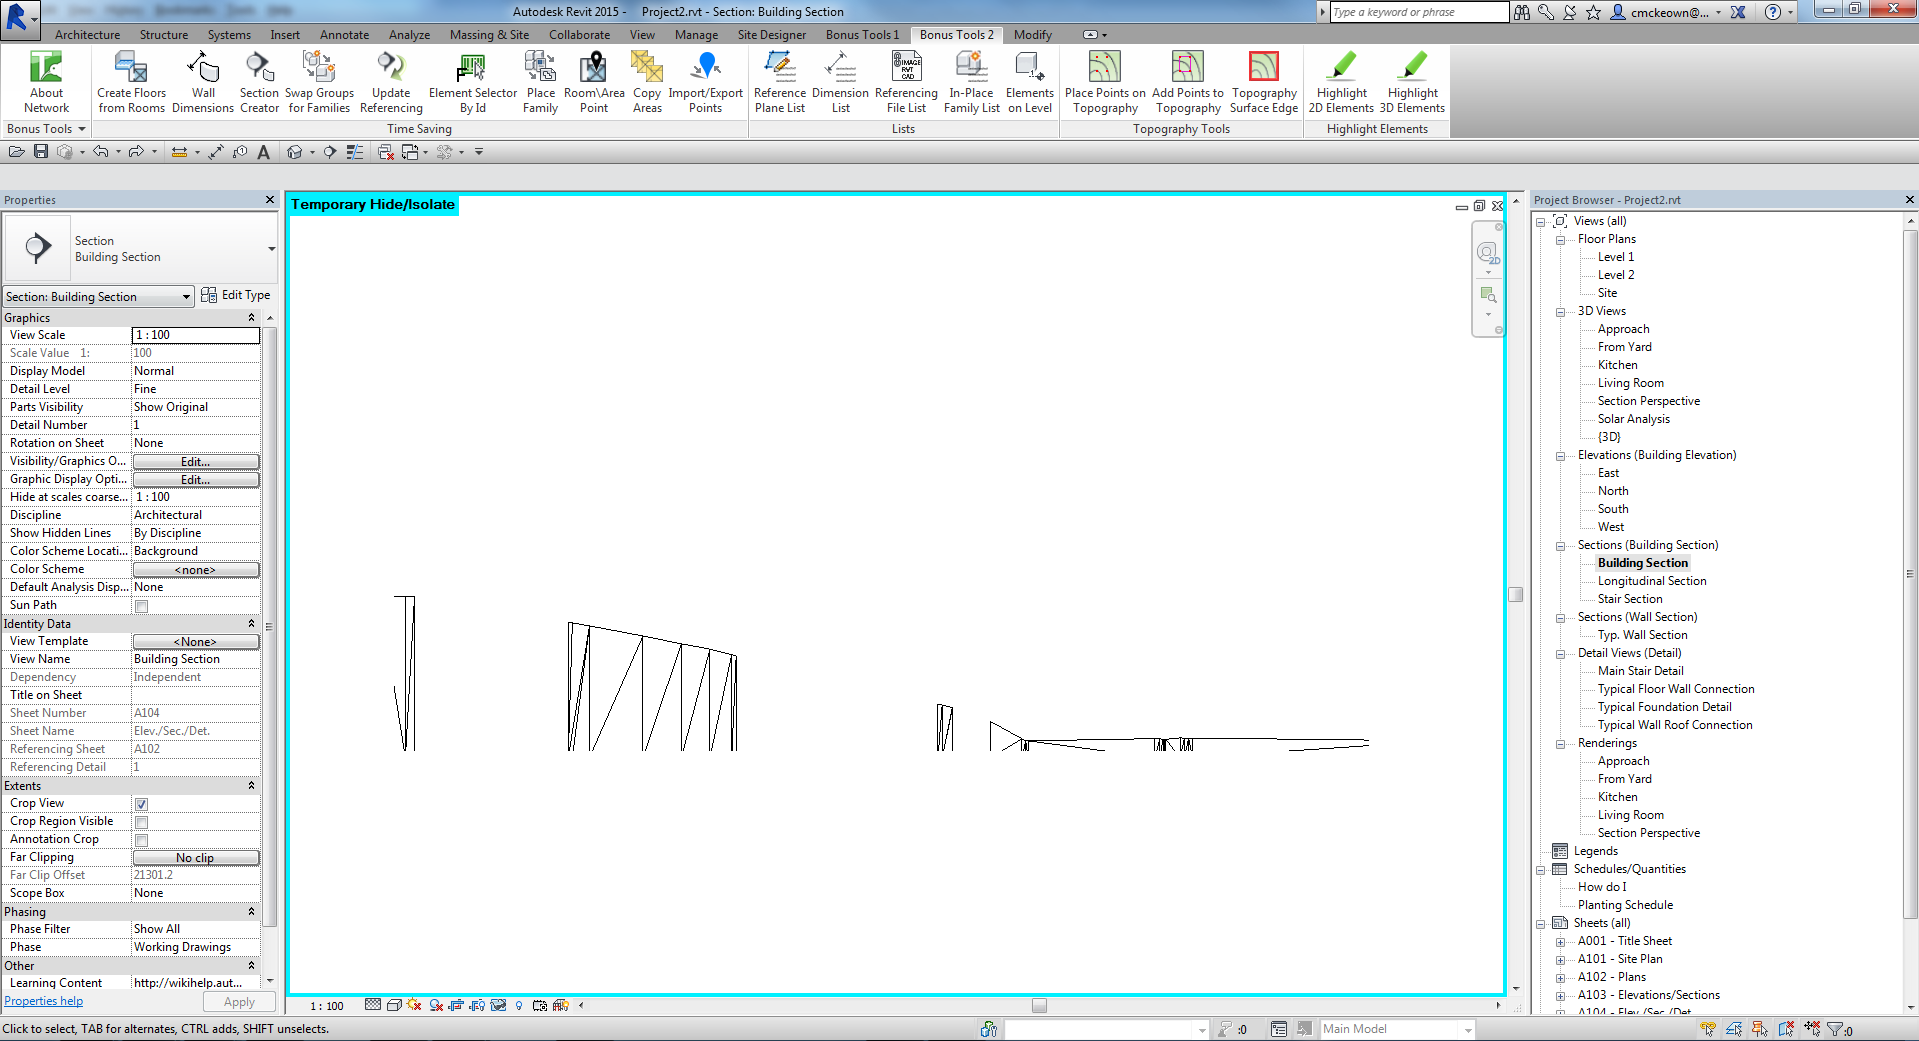This screenshot has width=1919, height=1041.
Task: Click the Reveal Hidden Elements lightbulb
Action: coord(518,1005)
